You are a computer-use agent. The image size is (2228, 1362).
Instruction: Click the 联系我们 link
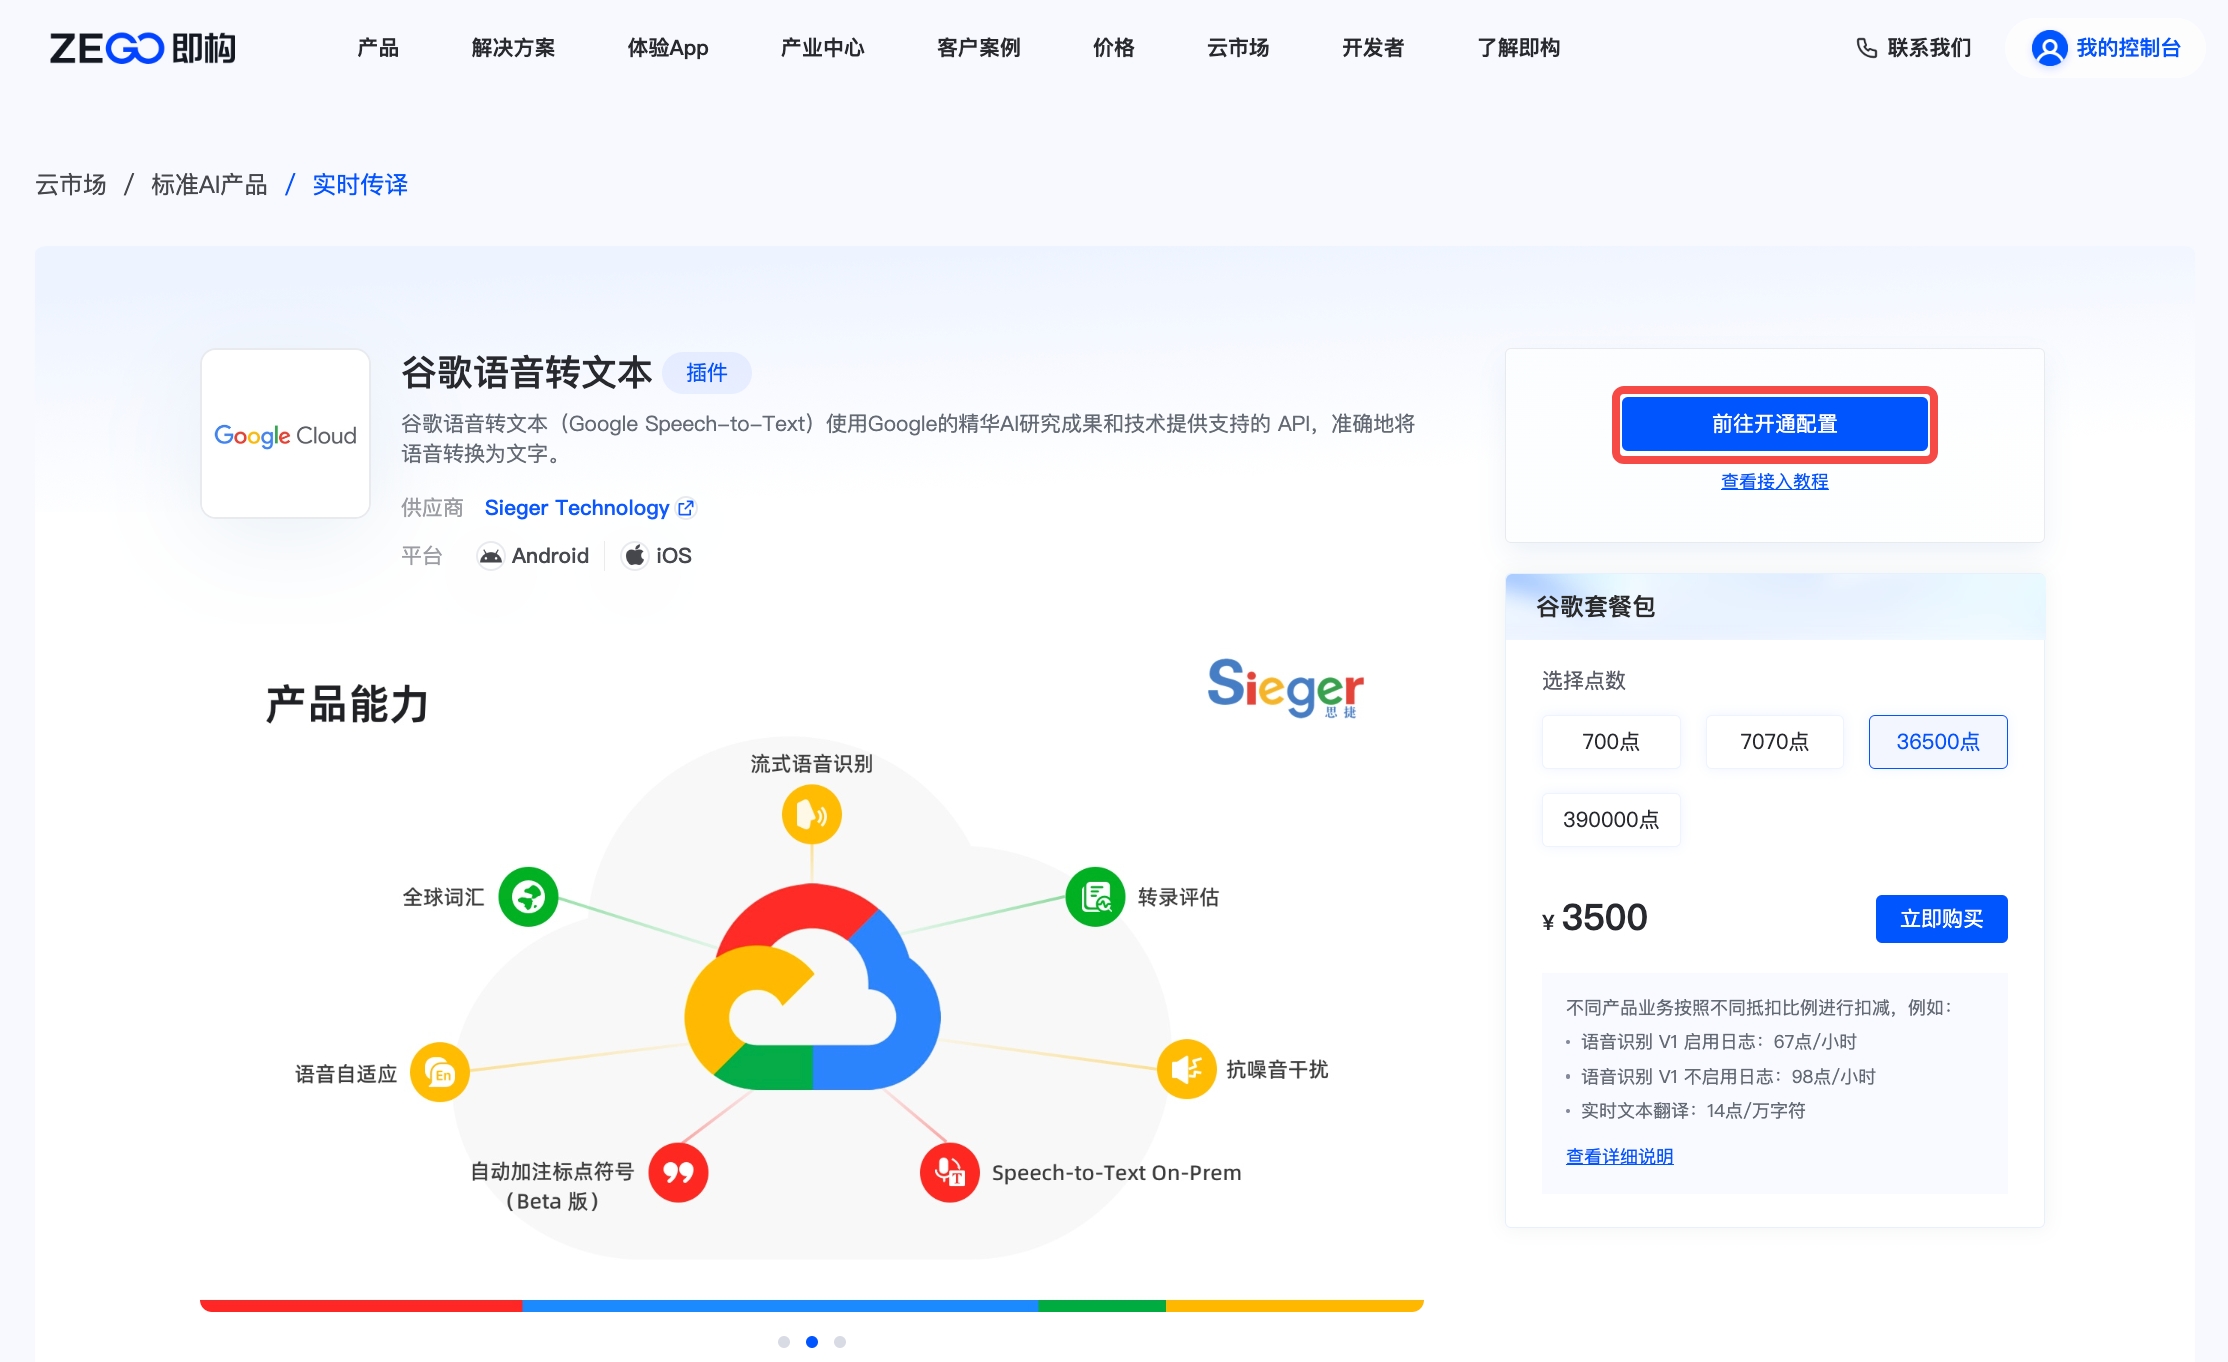[1929, 48]
